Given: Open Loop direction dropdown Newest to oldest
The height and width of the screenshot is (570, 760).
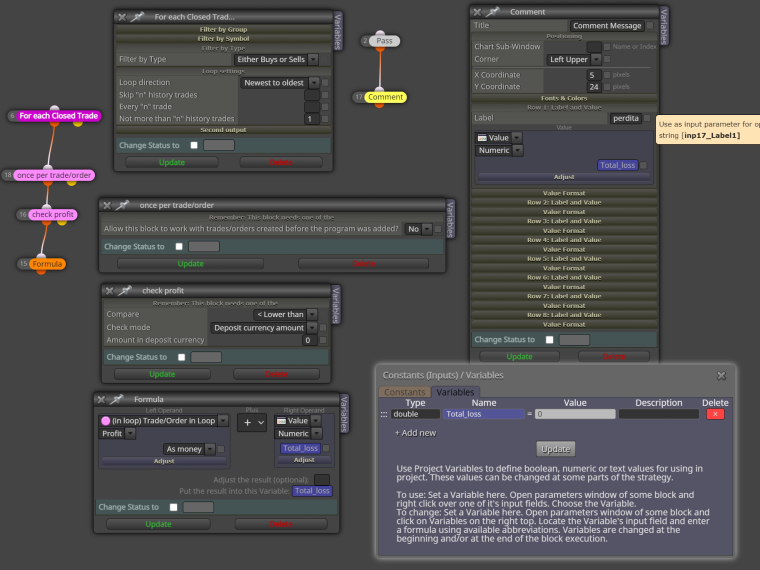Looking at the screenshot, I should point(280,83).
